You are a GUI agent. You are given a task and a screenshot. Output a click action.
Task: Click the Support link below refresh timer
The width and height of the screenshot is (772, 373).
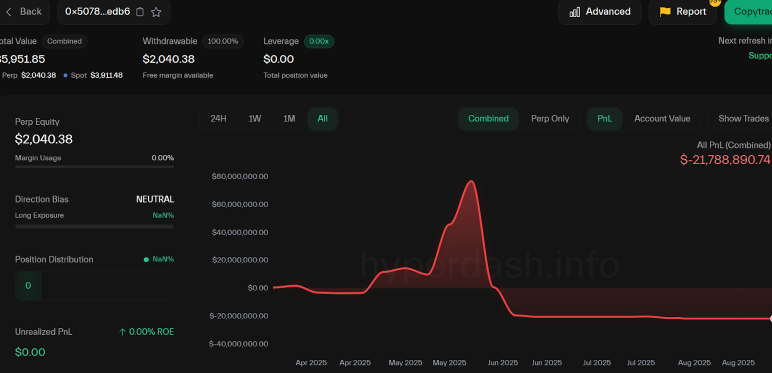(x=760, y=56)
